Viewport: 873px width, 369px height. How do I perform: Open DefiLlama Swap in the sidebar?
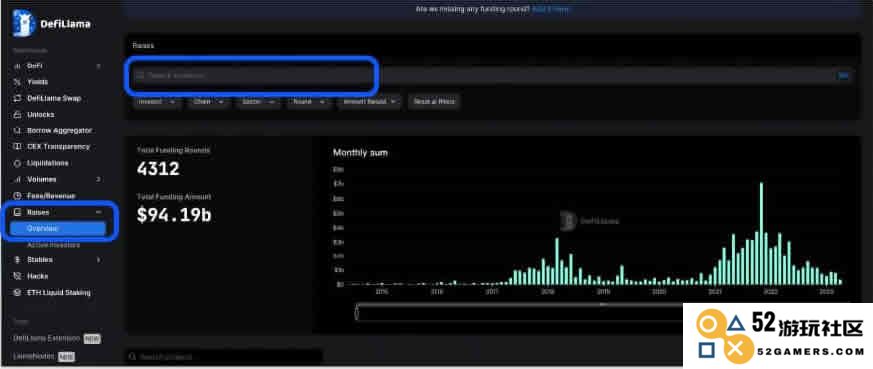(x=54, y=99)
